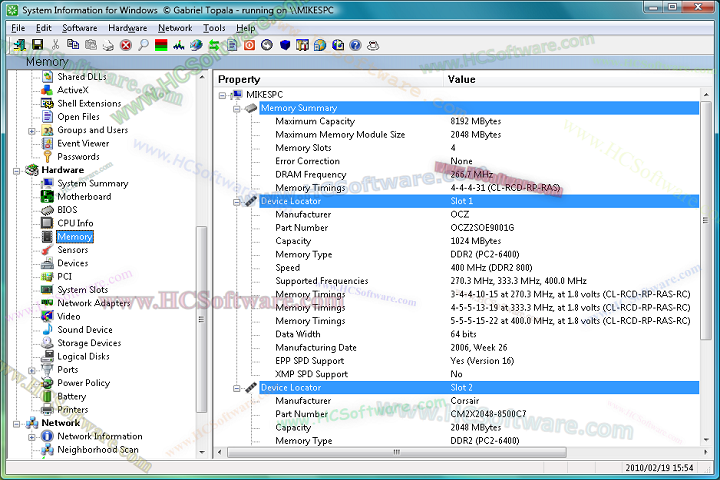Collapse the Device Locator Slot 1 group
The height and width of the screenshot is (480, 720).
[x=236, y=202]
